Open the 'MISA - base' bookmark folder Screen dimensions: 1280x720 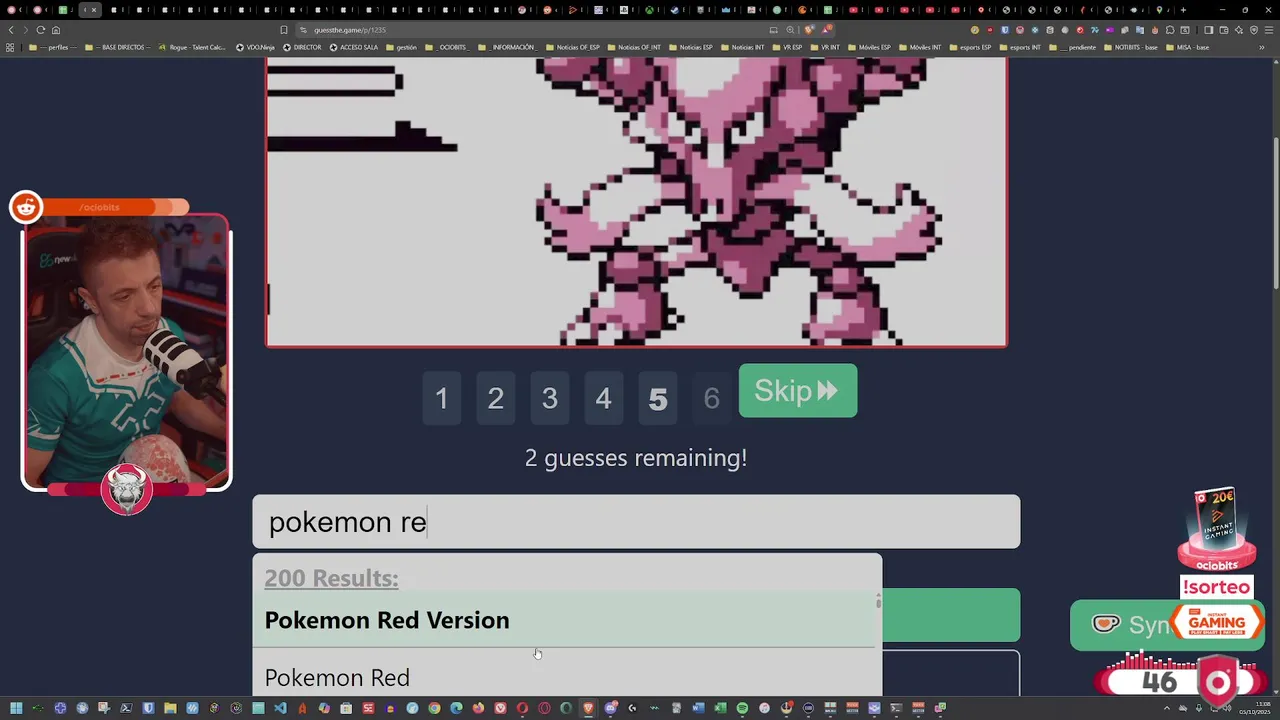(x=1187, y=47)
